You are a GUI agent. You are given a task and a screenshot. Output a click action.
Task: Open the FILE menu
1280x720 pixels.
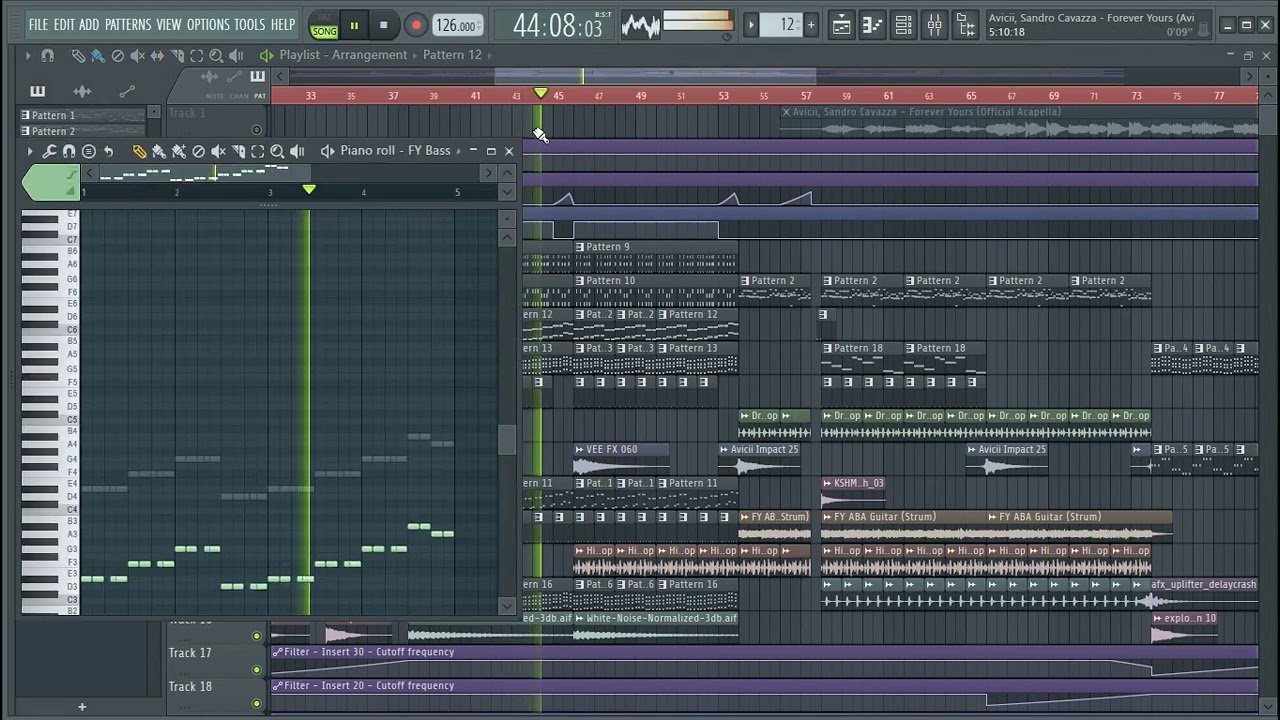pos(38,24)
